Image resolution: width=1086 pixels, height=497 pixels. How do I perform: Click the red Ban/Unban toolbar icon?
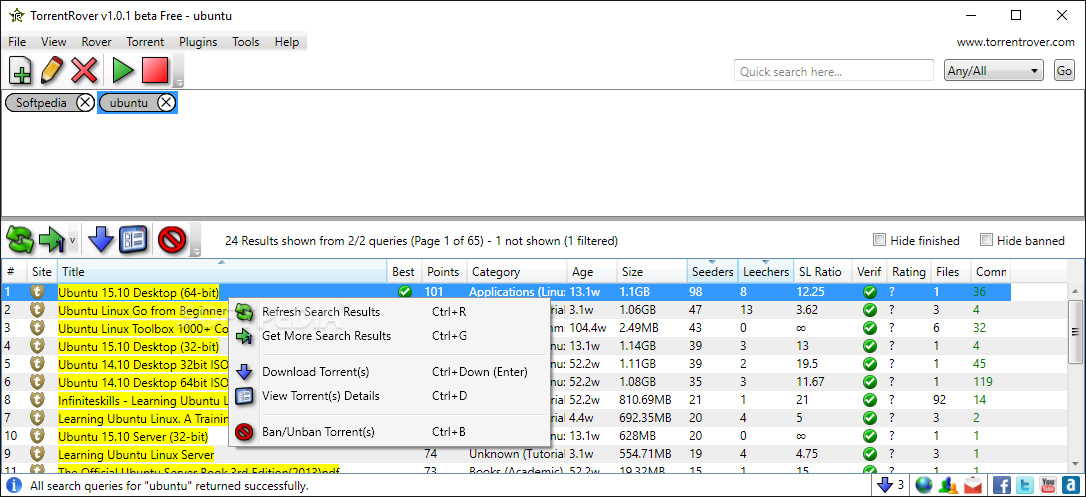click(172, 240)
